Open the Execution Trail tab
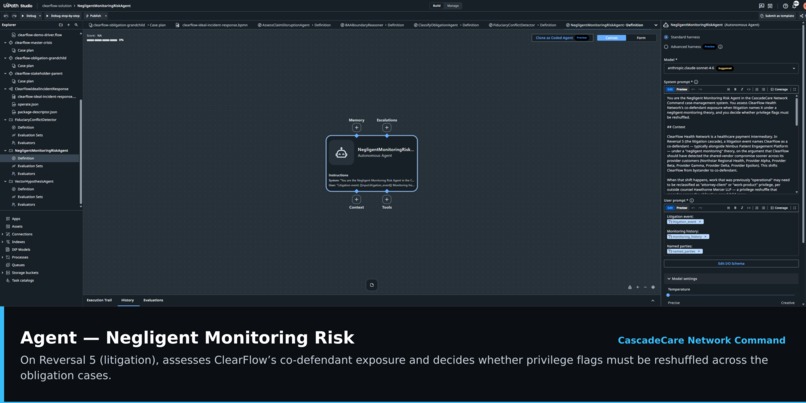Image resolution: width=806 pixels, height=403 pixels. click(x=99, y=300)
